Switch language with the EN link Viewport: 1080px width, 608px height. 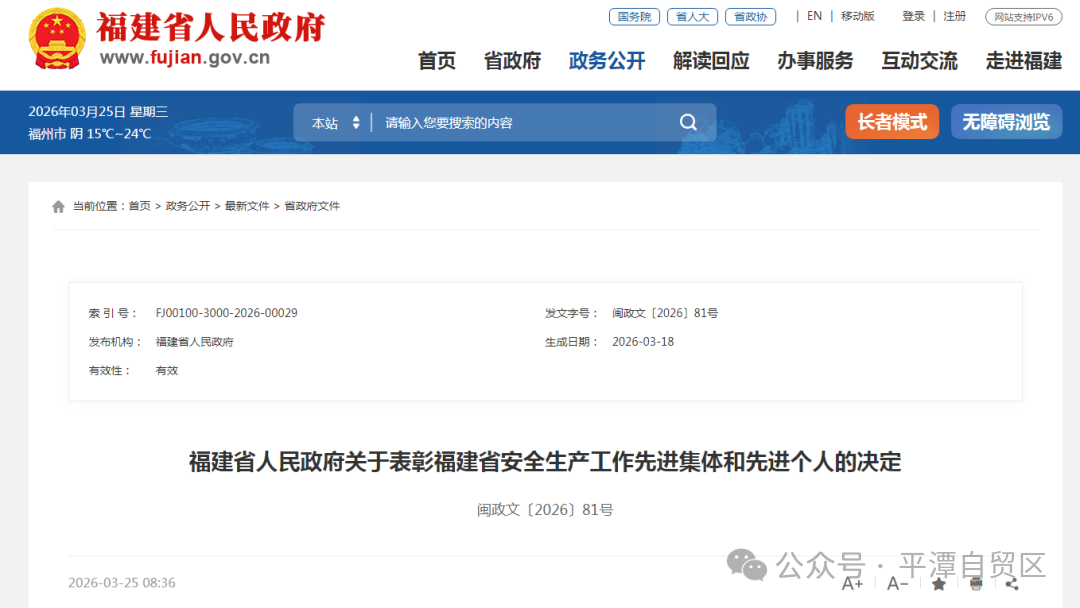pos(814,16)
